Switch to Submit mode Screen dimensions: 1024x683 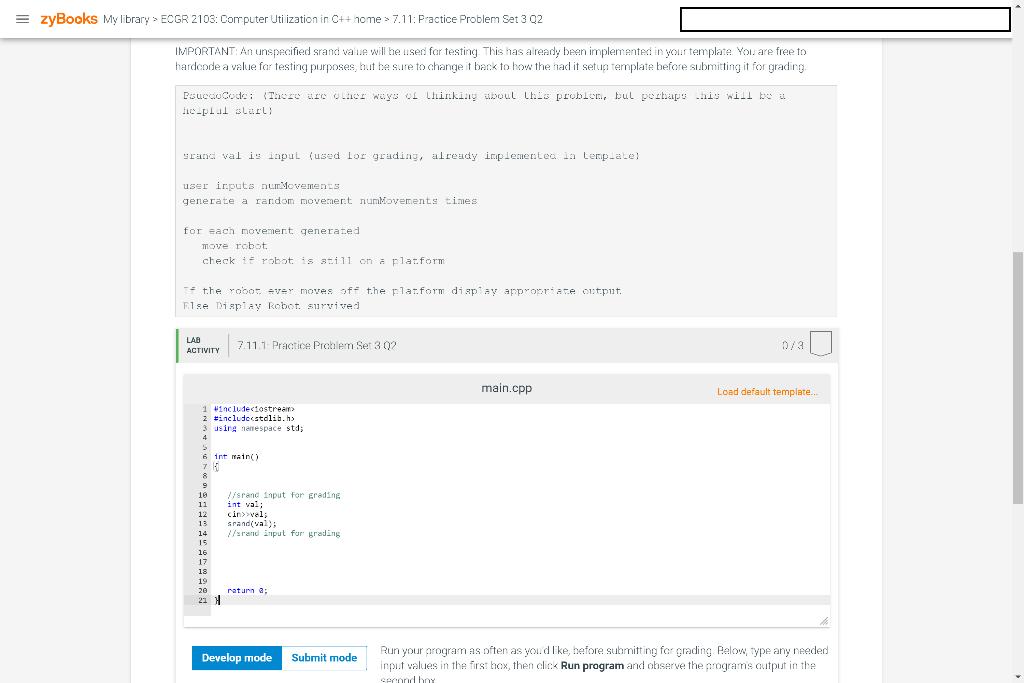coord(324,658)
